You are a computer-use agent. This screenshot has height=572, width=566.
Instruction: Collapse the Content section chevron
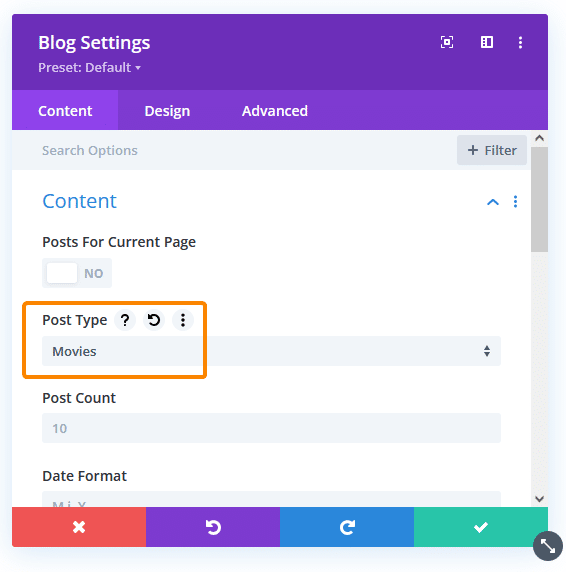(493, 202)
